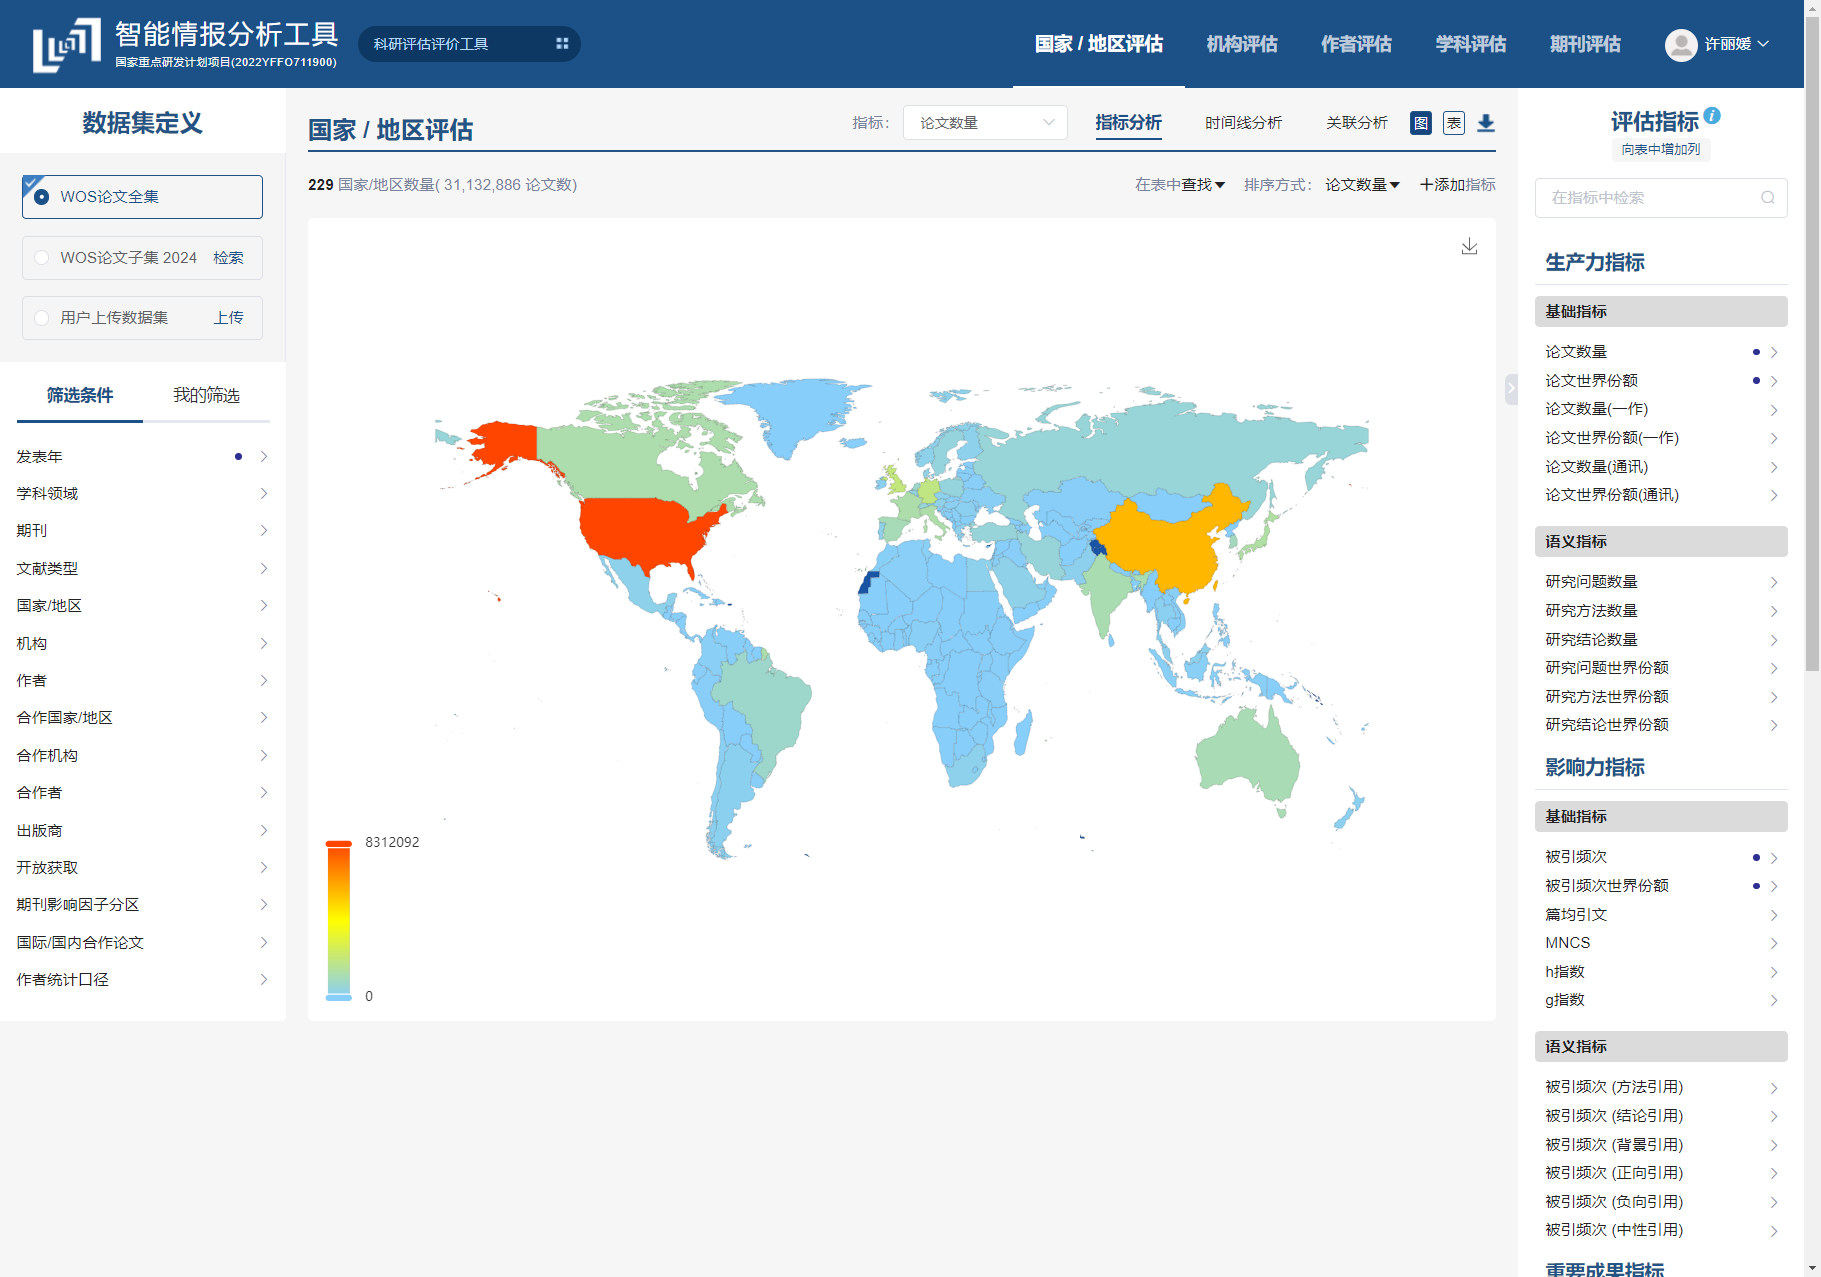Image resolution: width=1821 pixels, height=1277 pixels.
Task: Click the arrow next to 论文数量(一作)
Action: click(1774, 410)
